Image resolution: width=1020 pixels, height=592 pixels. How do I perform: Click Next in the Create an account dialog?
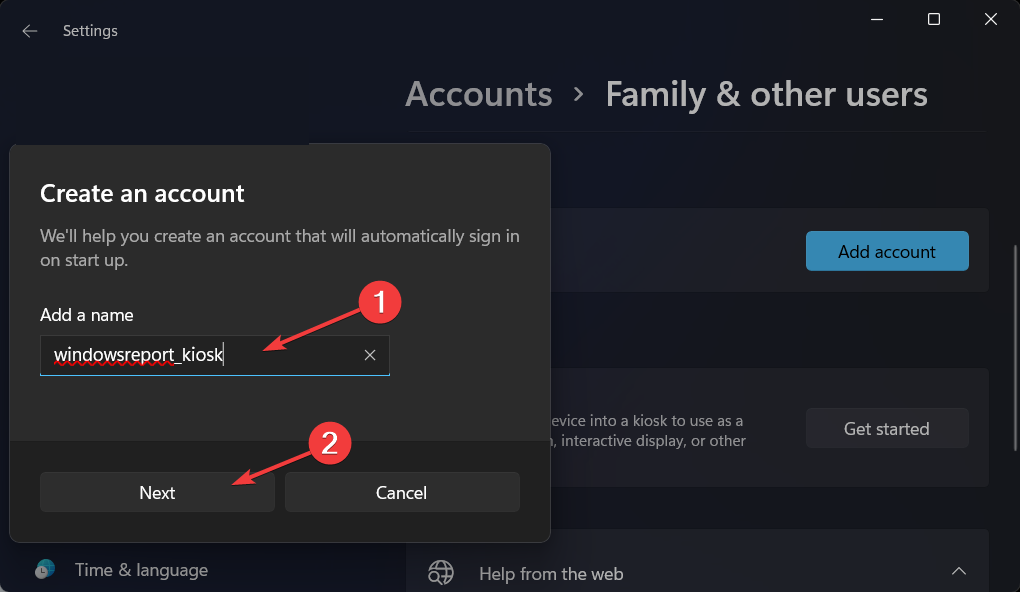pos(157,493)
